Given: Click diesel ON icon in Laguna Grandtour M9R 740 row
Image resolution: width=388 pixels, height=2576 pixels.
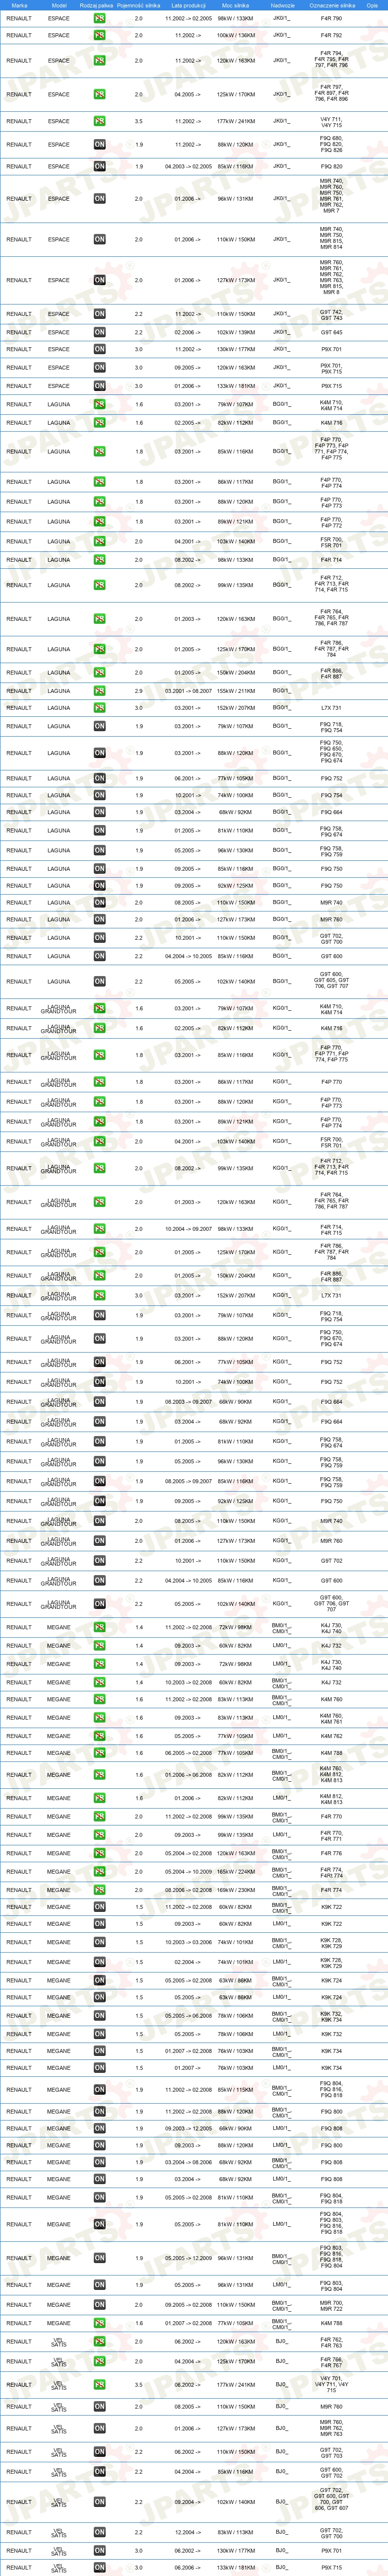Looking at the screenshot, I should click(x=99, y=1520).
